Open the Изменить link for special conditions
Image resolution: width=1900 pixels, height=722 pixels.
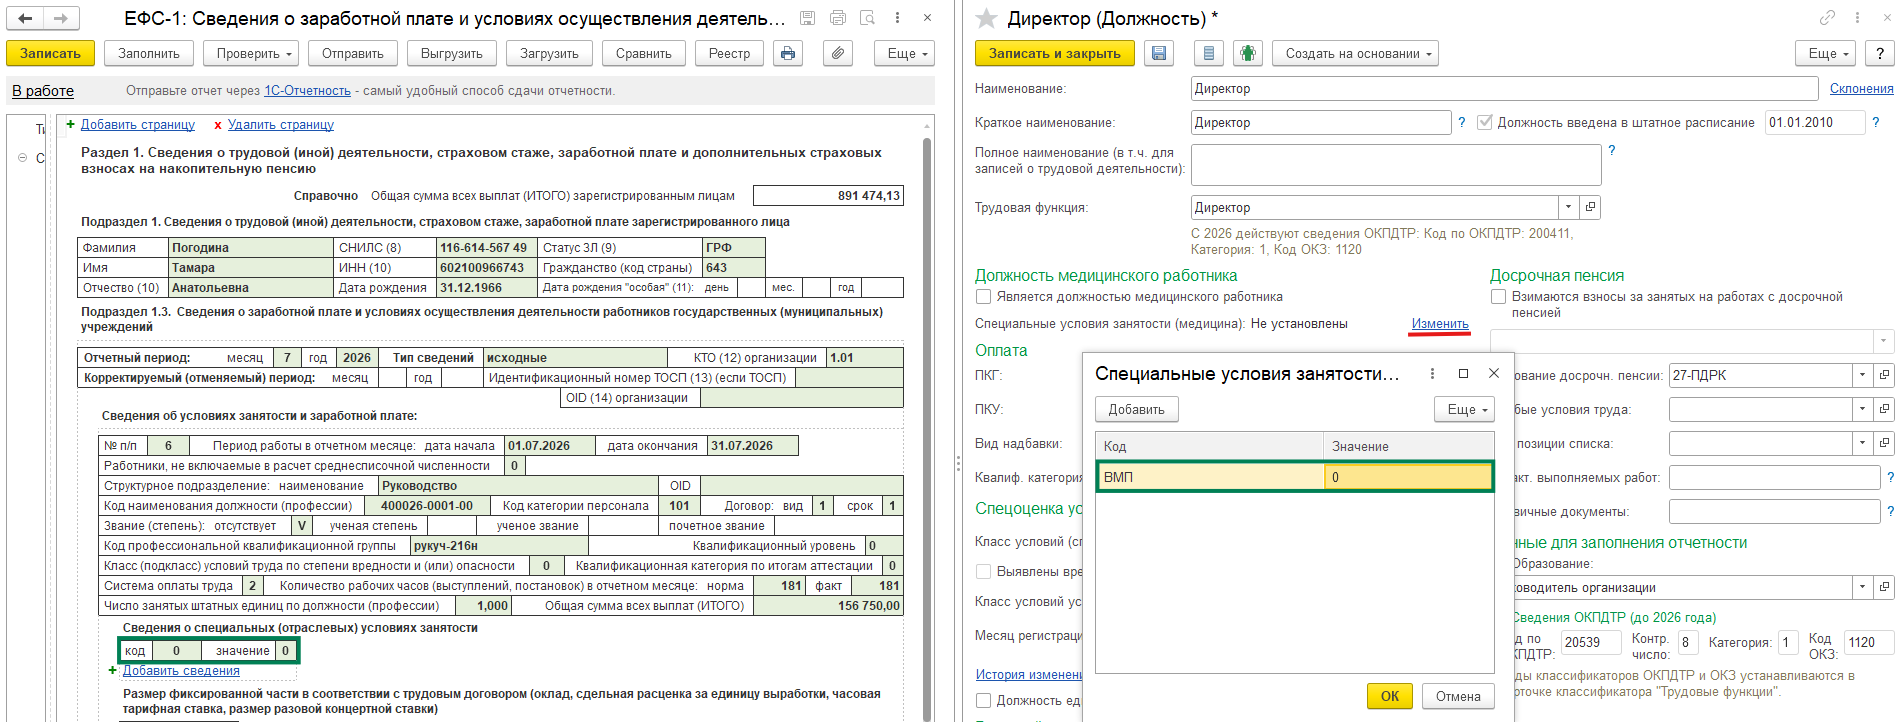1440,324
